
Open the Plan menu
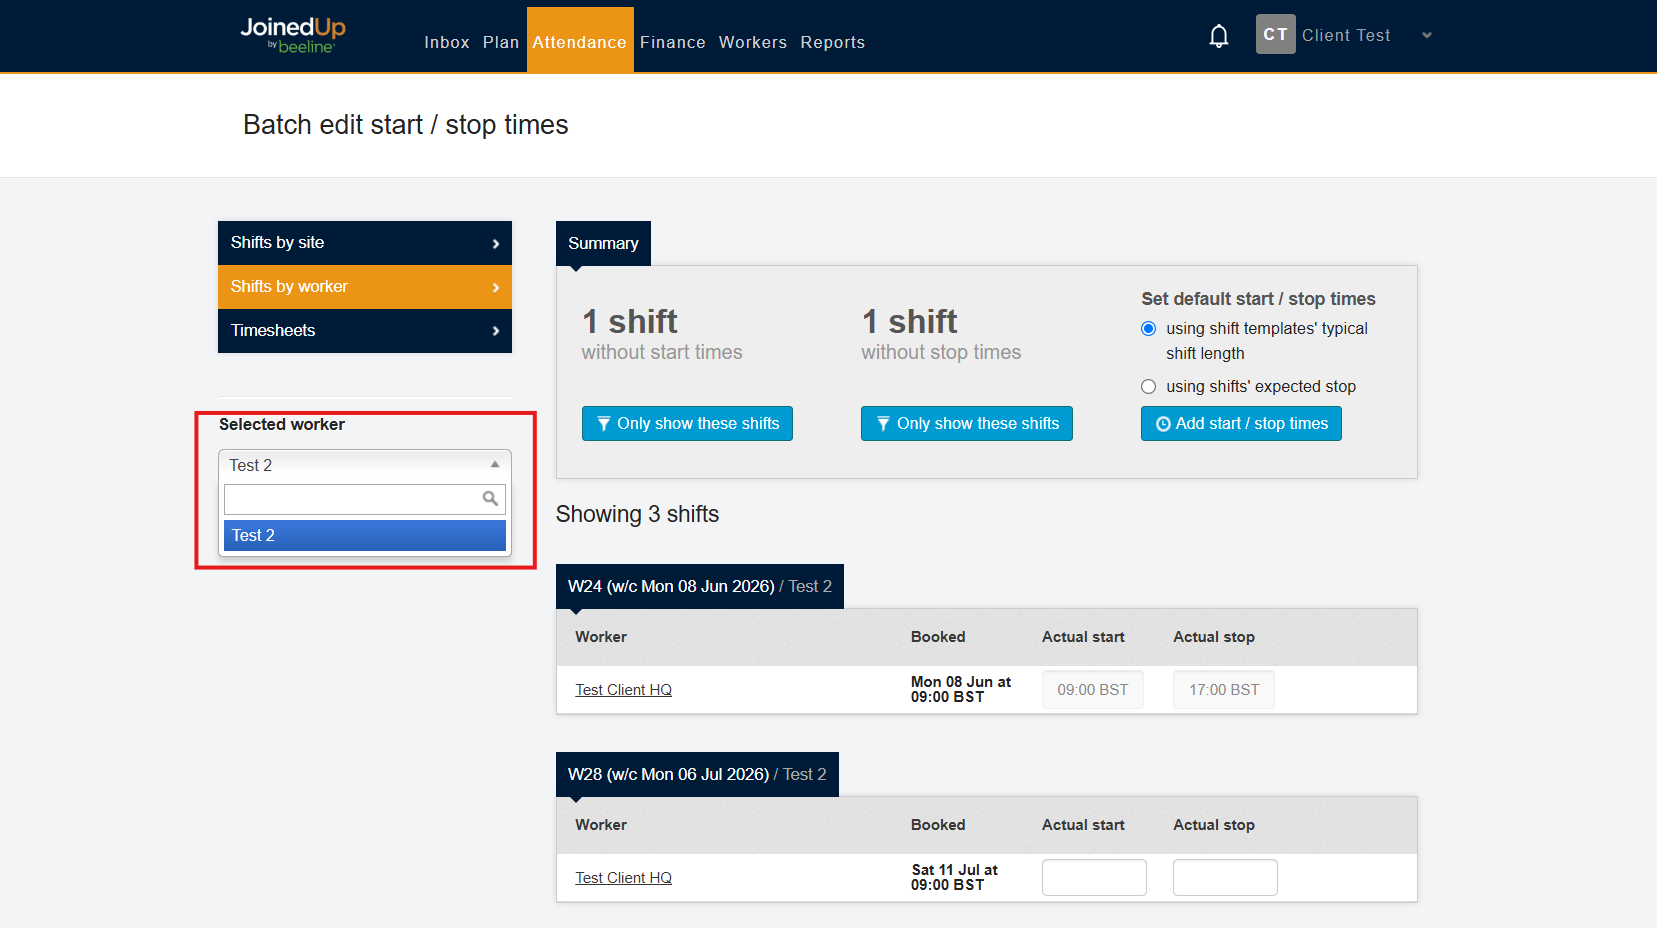[501, 42]
